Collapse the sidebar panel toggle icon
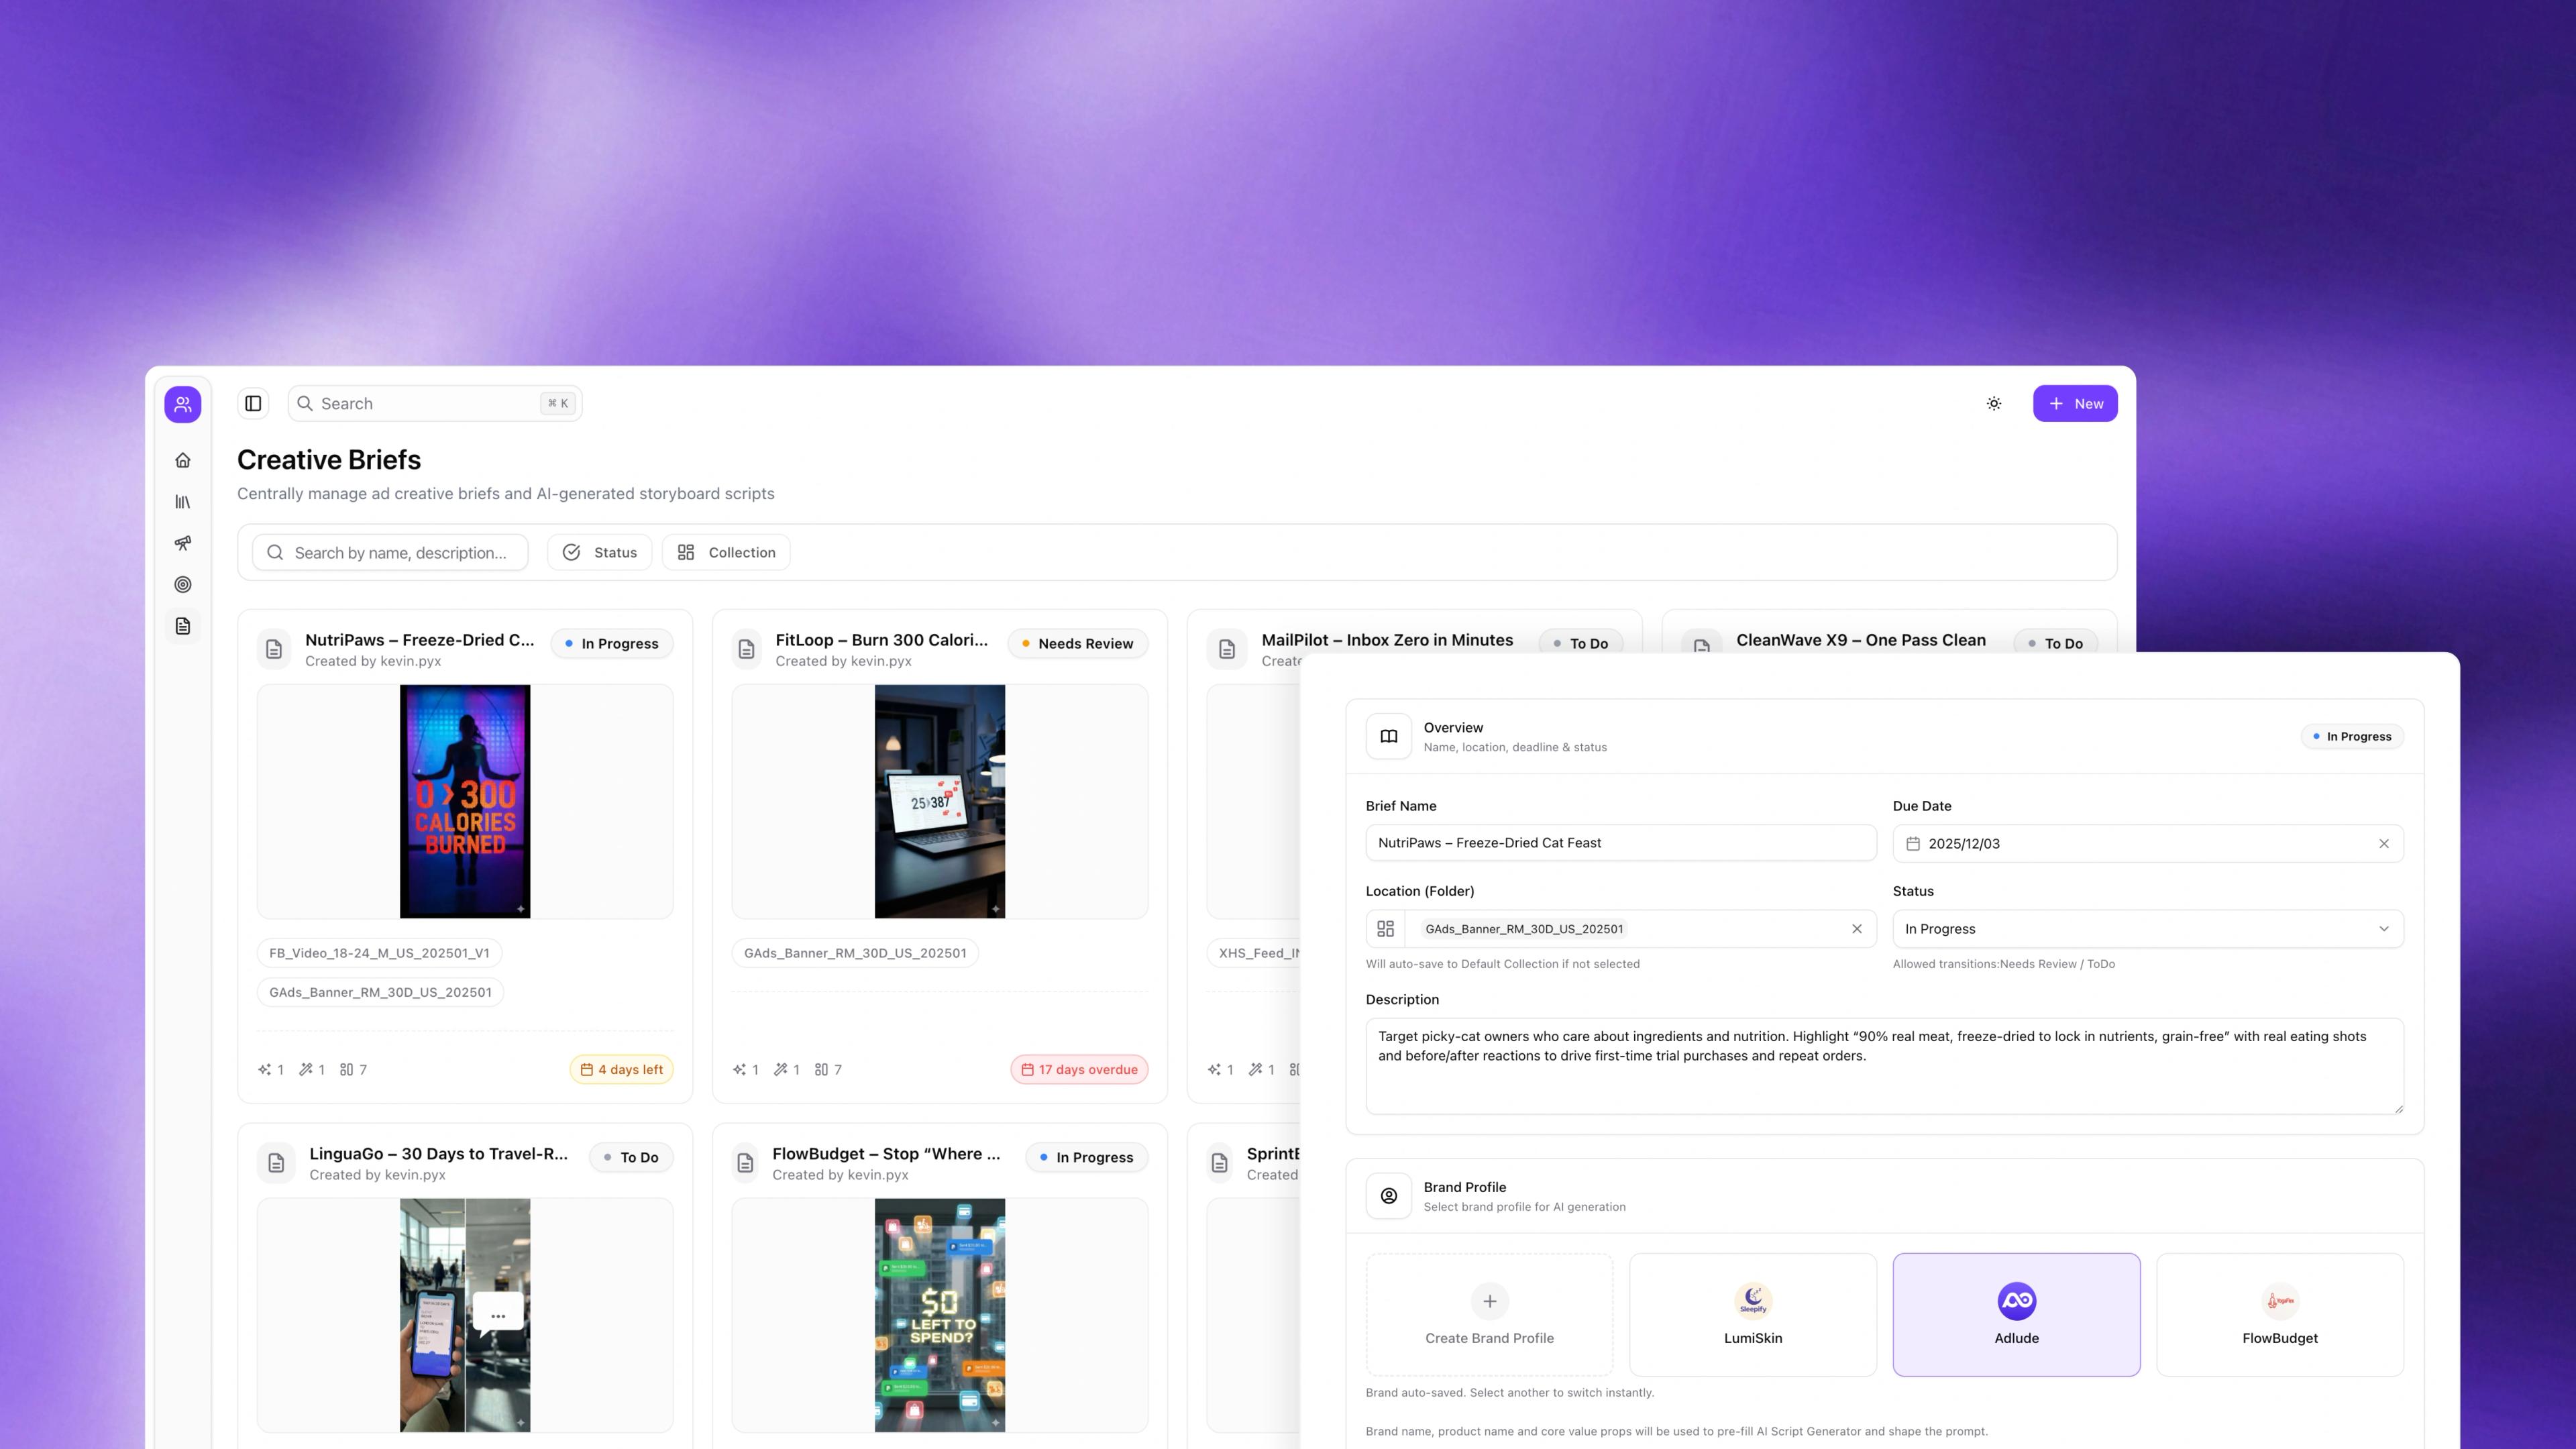The image size is (2576, 1449). [x=253, y=404]
